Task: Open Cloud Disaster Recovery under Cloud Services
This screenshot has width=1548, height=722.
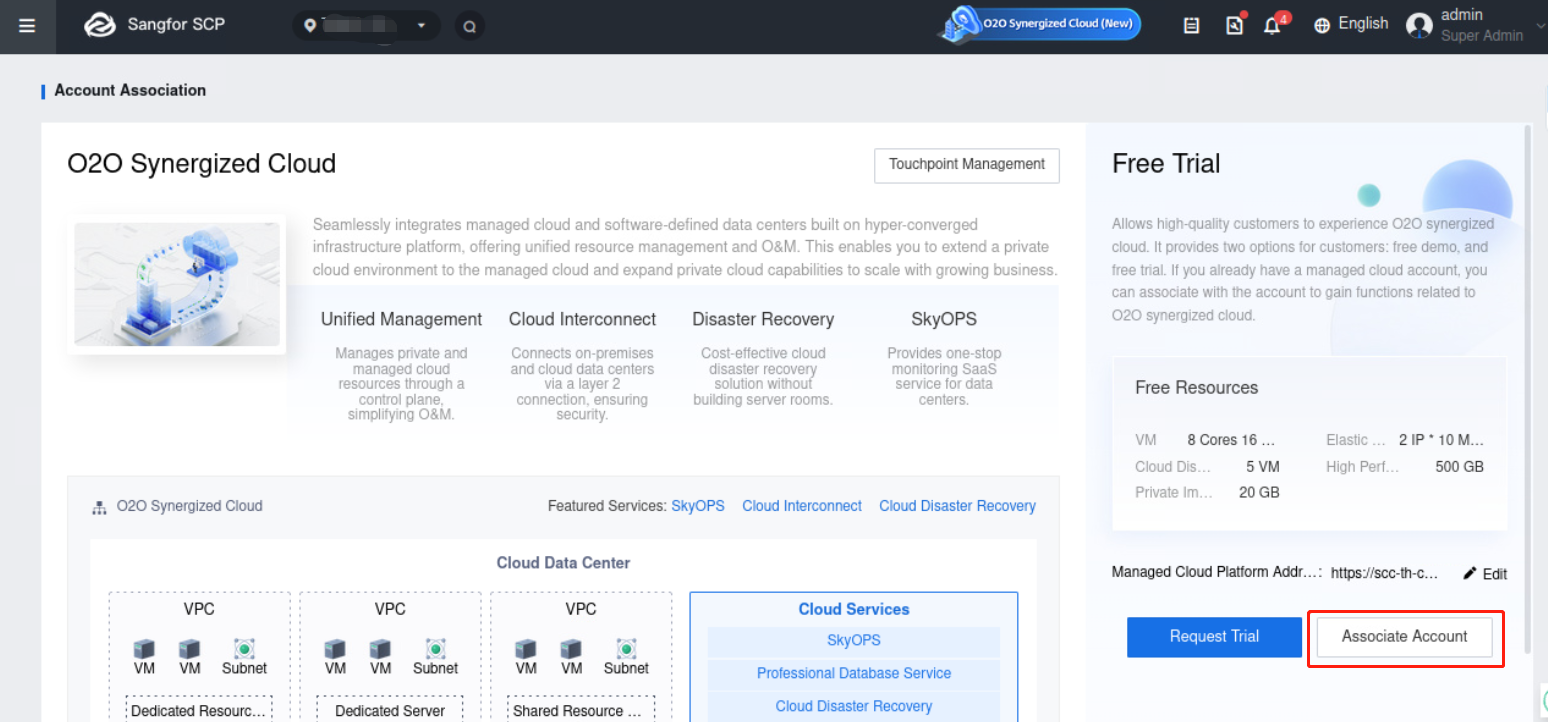Action: pyautogui.click(x=854, y=707)
